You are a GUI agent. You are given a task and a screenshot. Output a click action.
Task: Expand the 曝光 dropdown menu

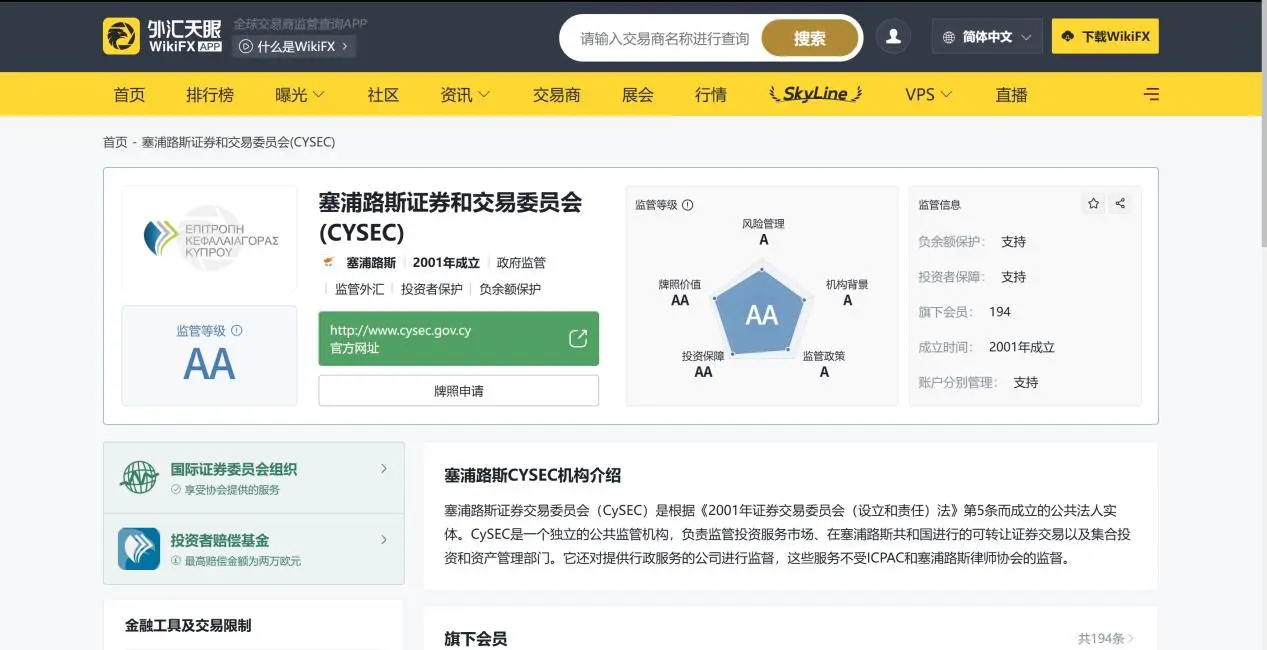coord(300,95)
